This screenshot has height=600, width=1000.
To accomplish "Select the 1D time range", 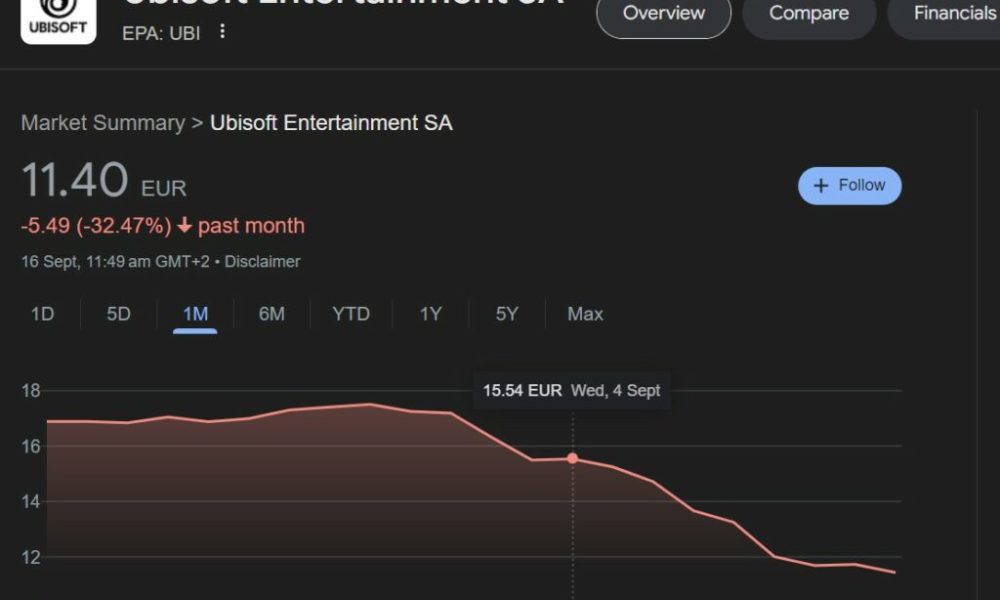I will [43, 314].
